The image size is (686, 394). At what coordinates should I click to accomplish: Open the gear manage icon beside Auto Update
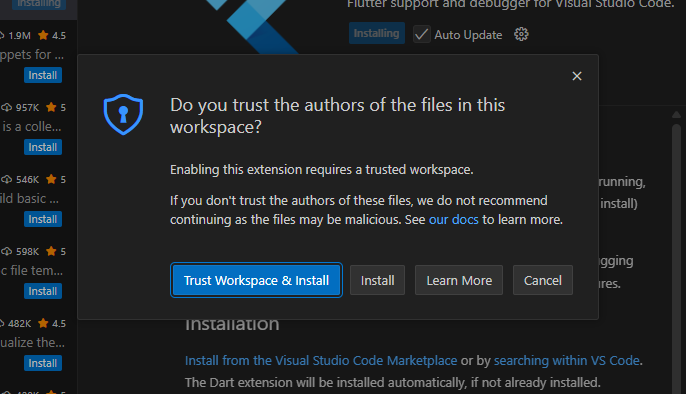521,34
